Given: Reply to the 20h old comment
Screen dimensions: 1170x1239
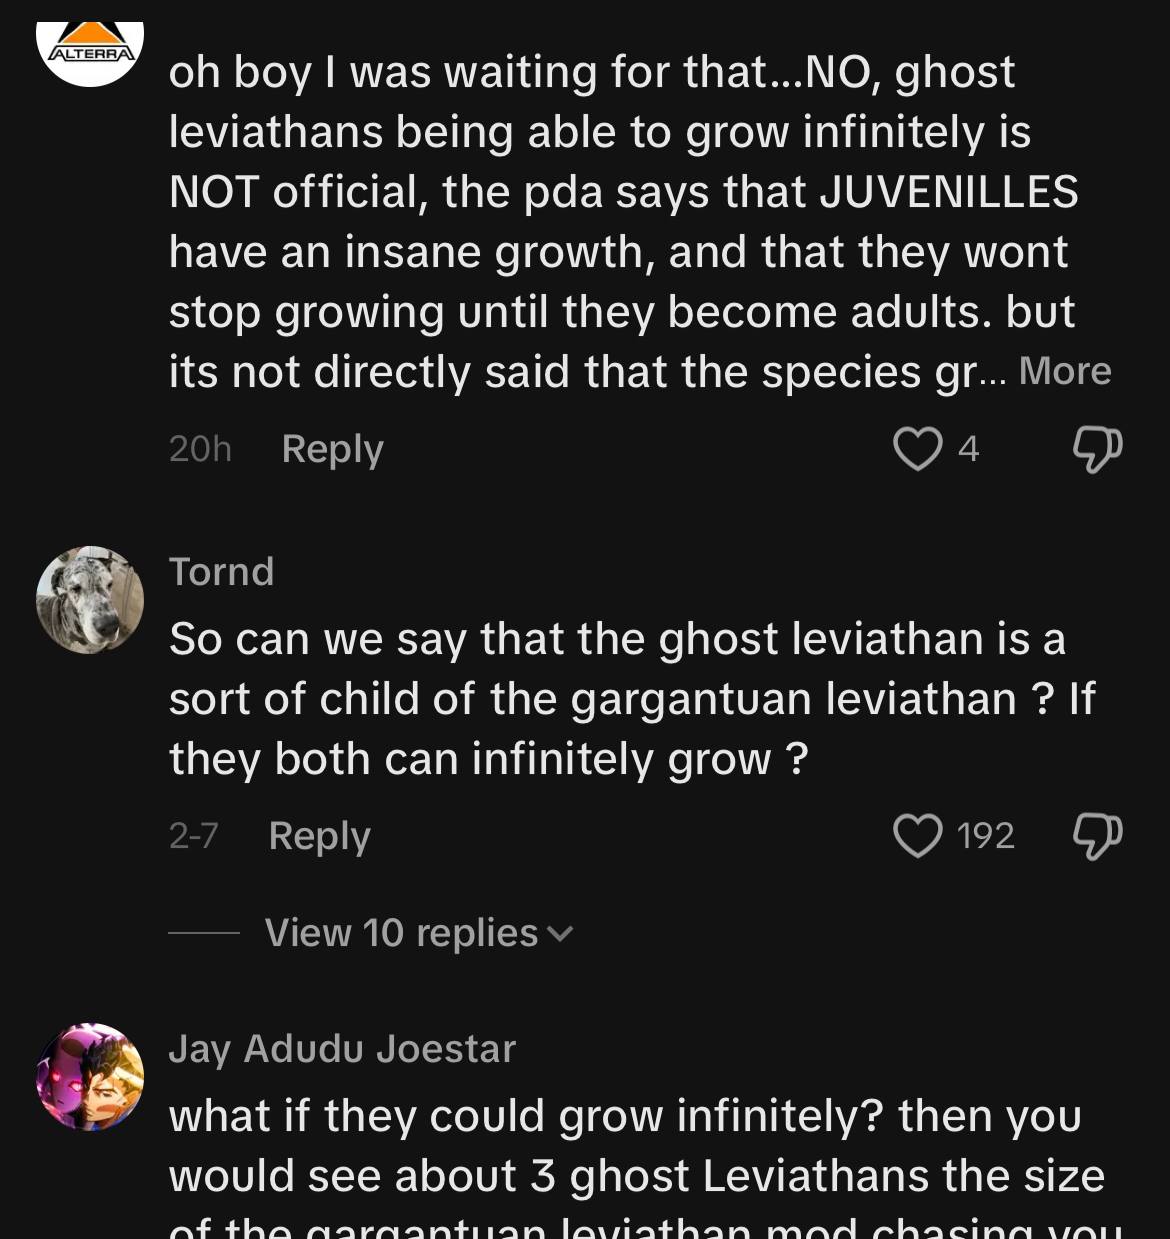Looking at the screenshot, I should (332, 449).
